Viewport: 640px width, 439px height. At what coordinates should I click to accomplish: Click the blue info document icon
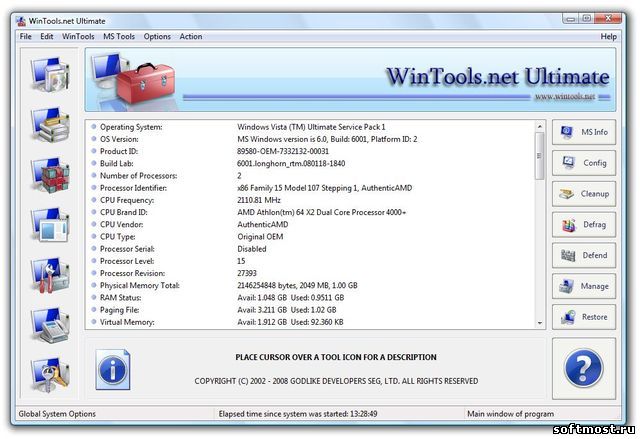tap(113, 369)
